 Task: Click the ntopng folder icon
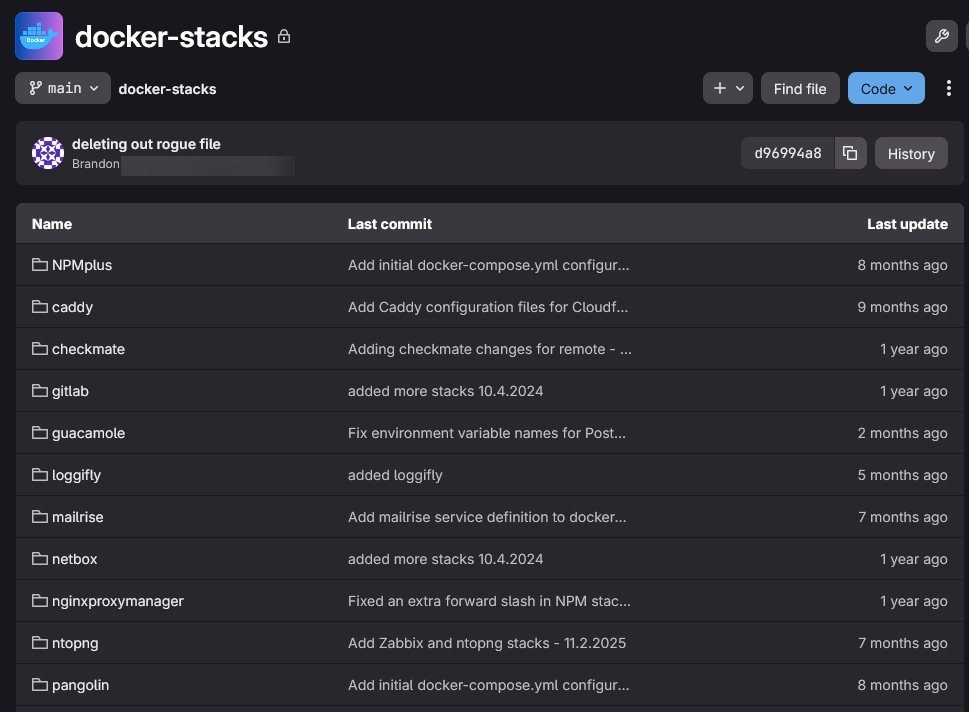(x=40, y=643)
